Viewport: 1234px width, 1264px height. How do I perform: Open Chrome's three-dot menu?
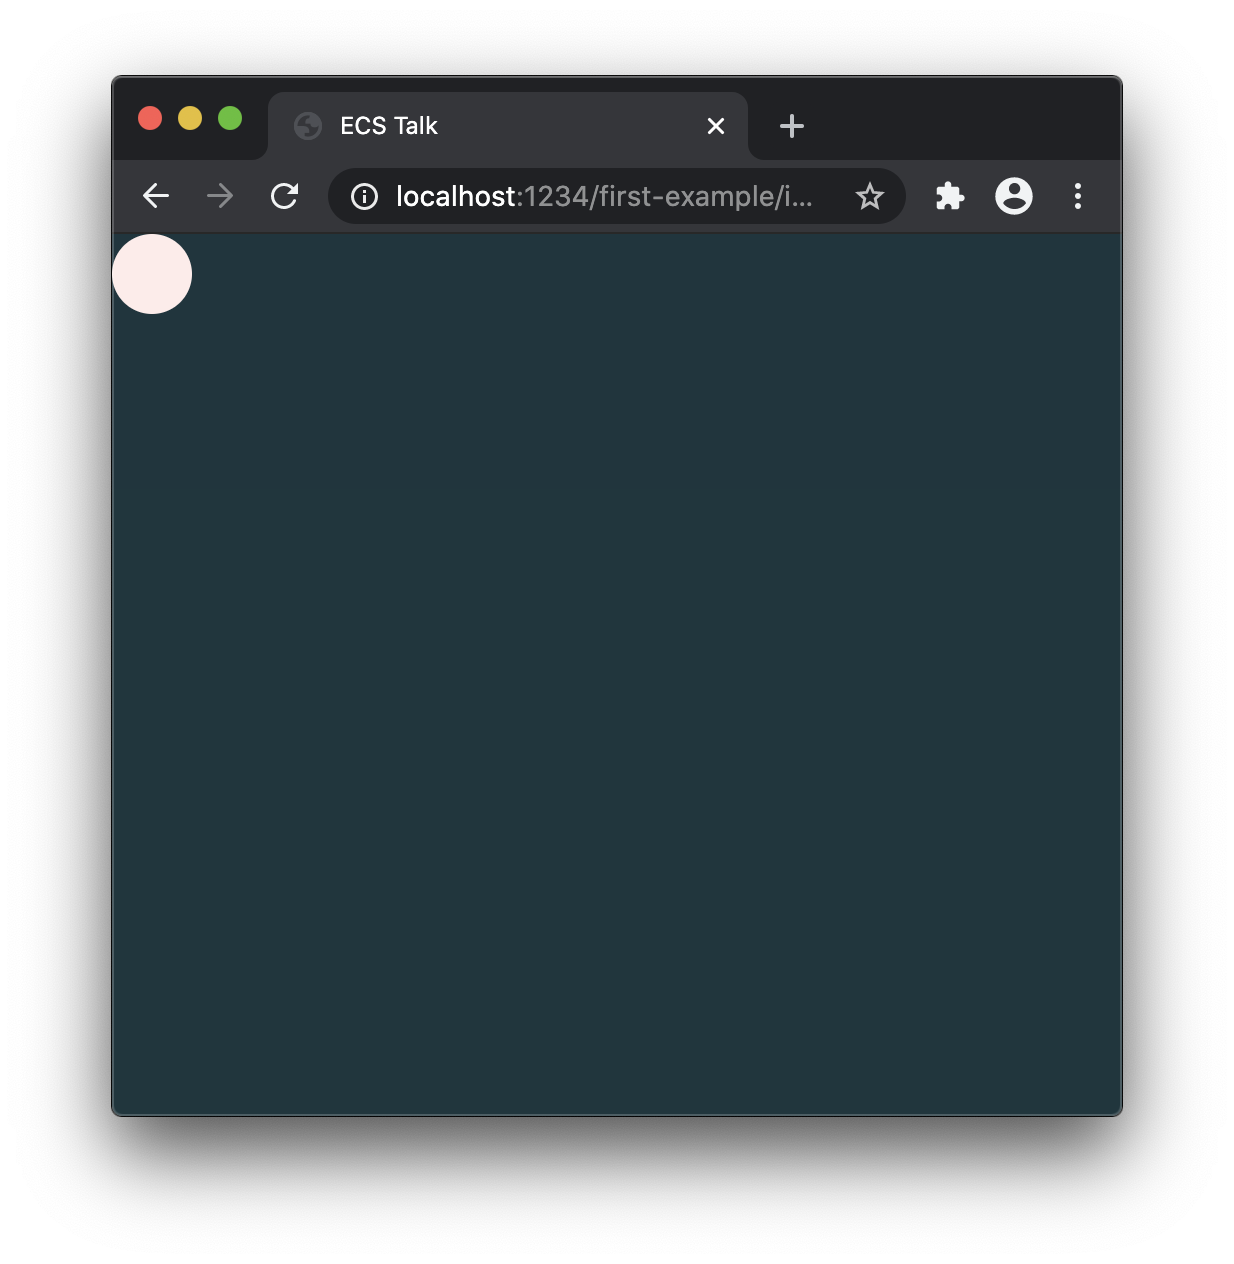pyautogui.click(x=1078, y=196)
